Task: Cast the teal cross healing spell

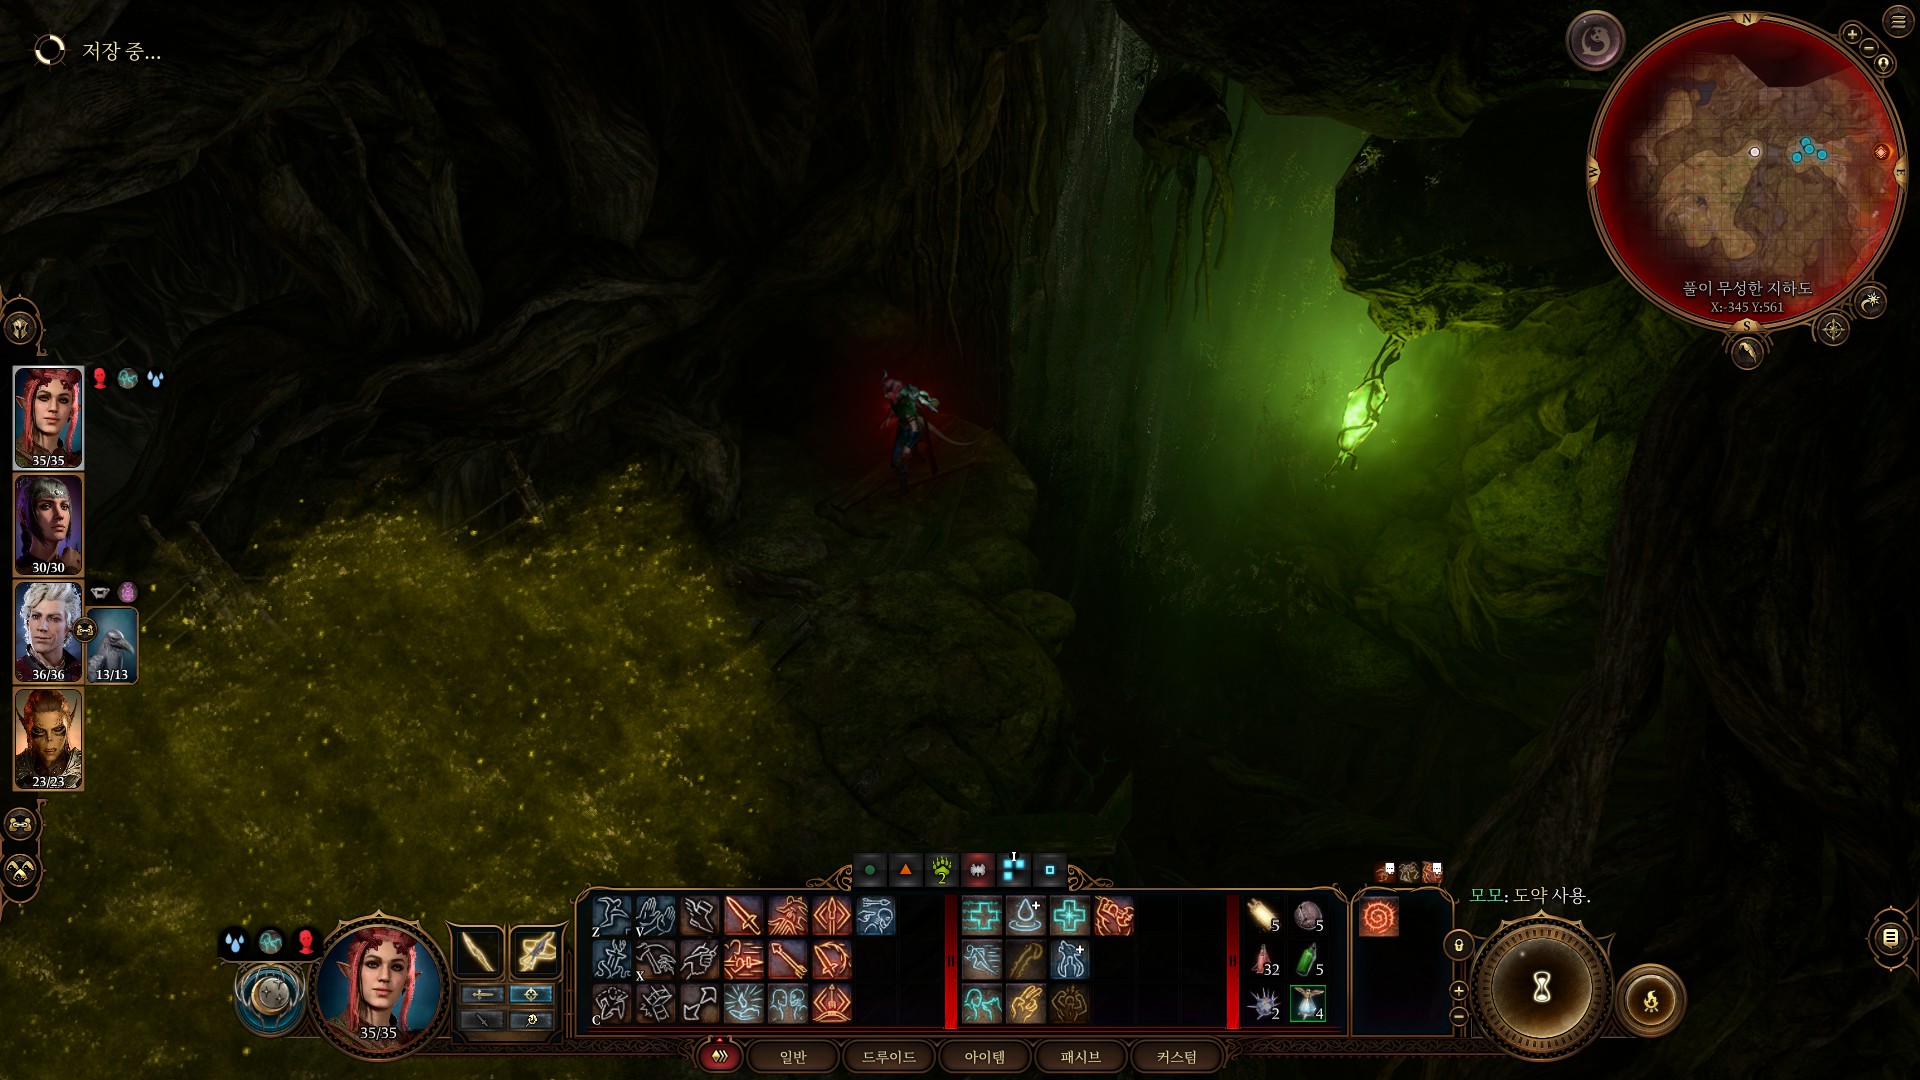Action: click(981, 916)
